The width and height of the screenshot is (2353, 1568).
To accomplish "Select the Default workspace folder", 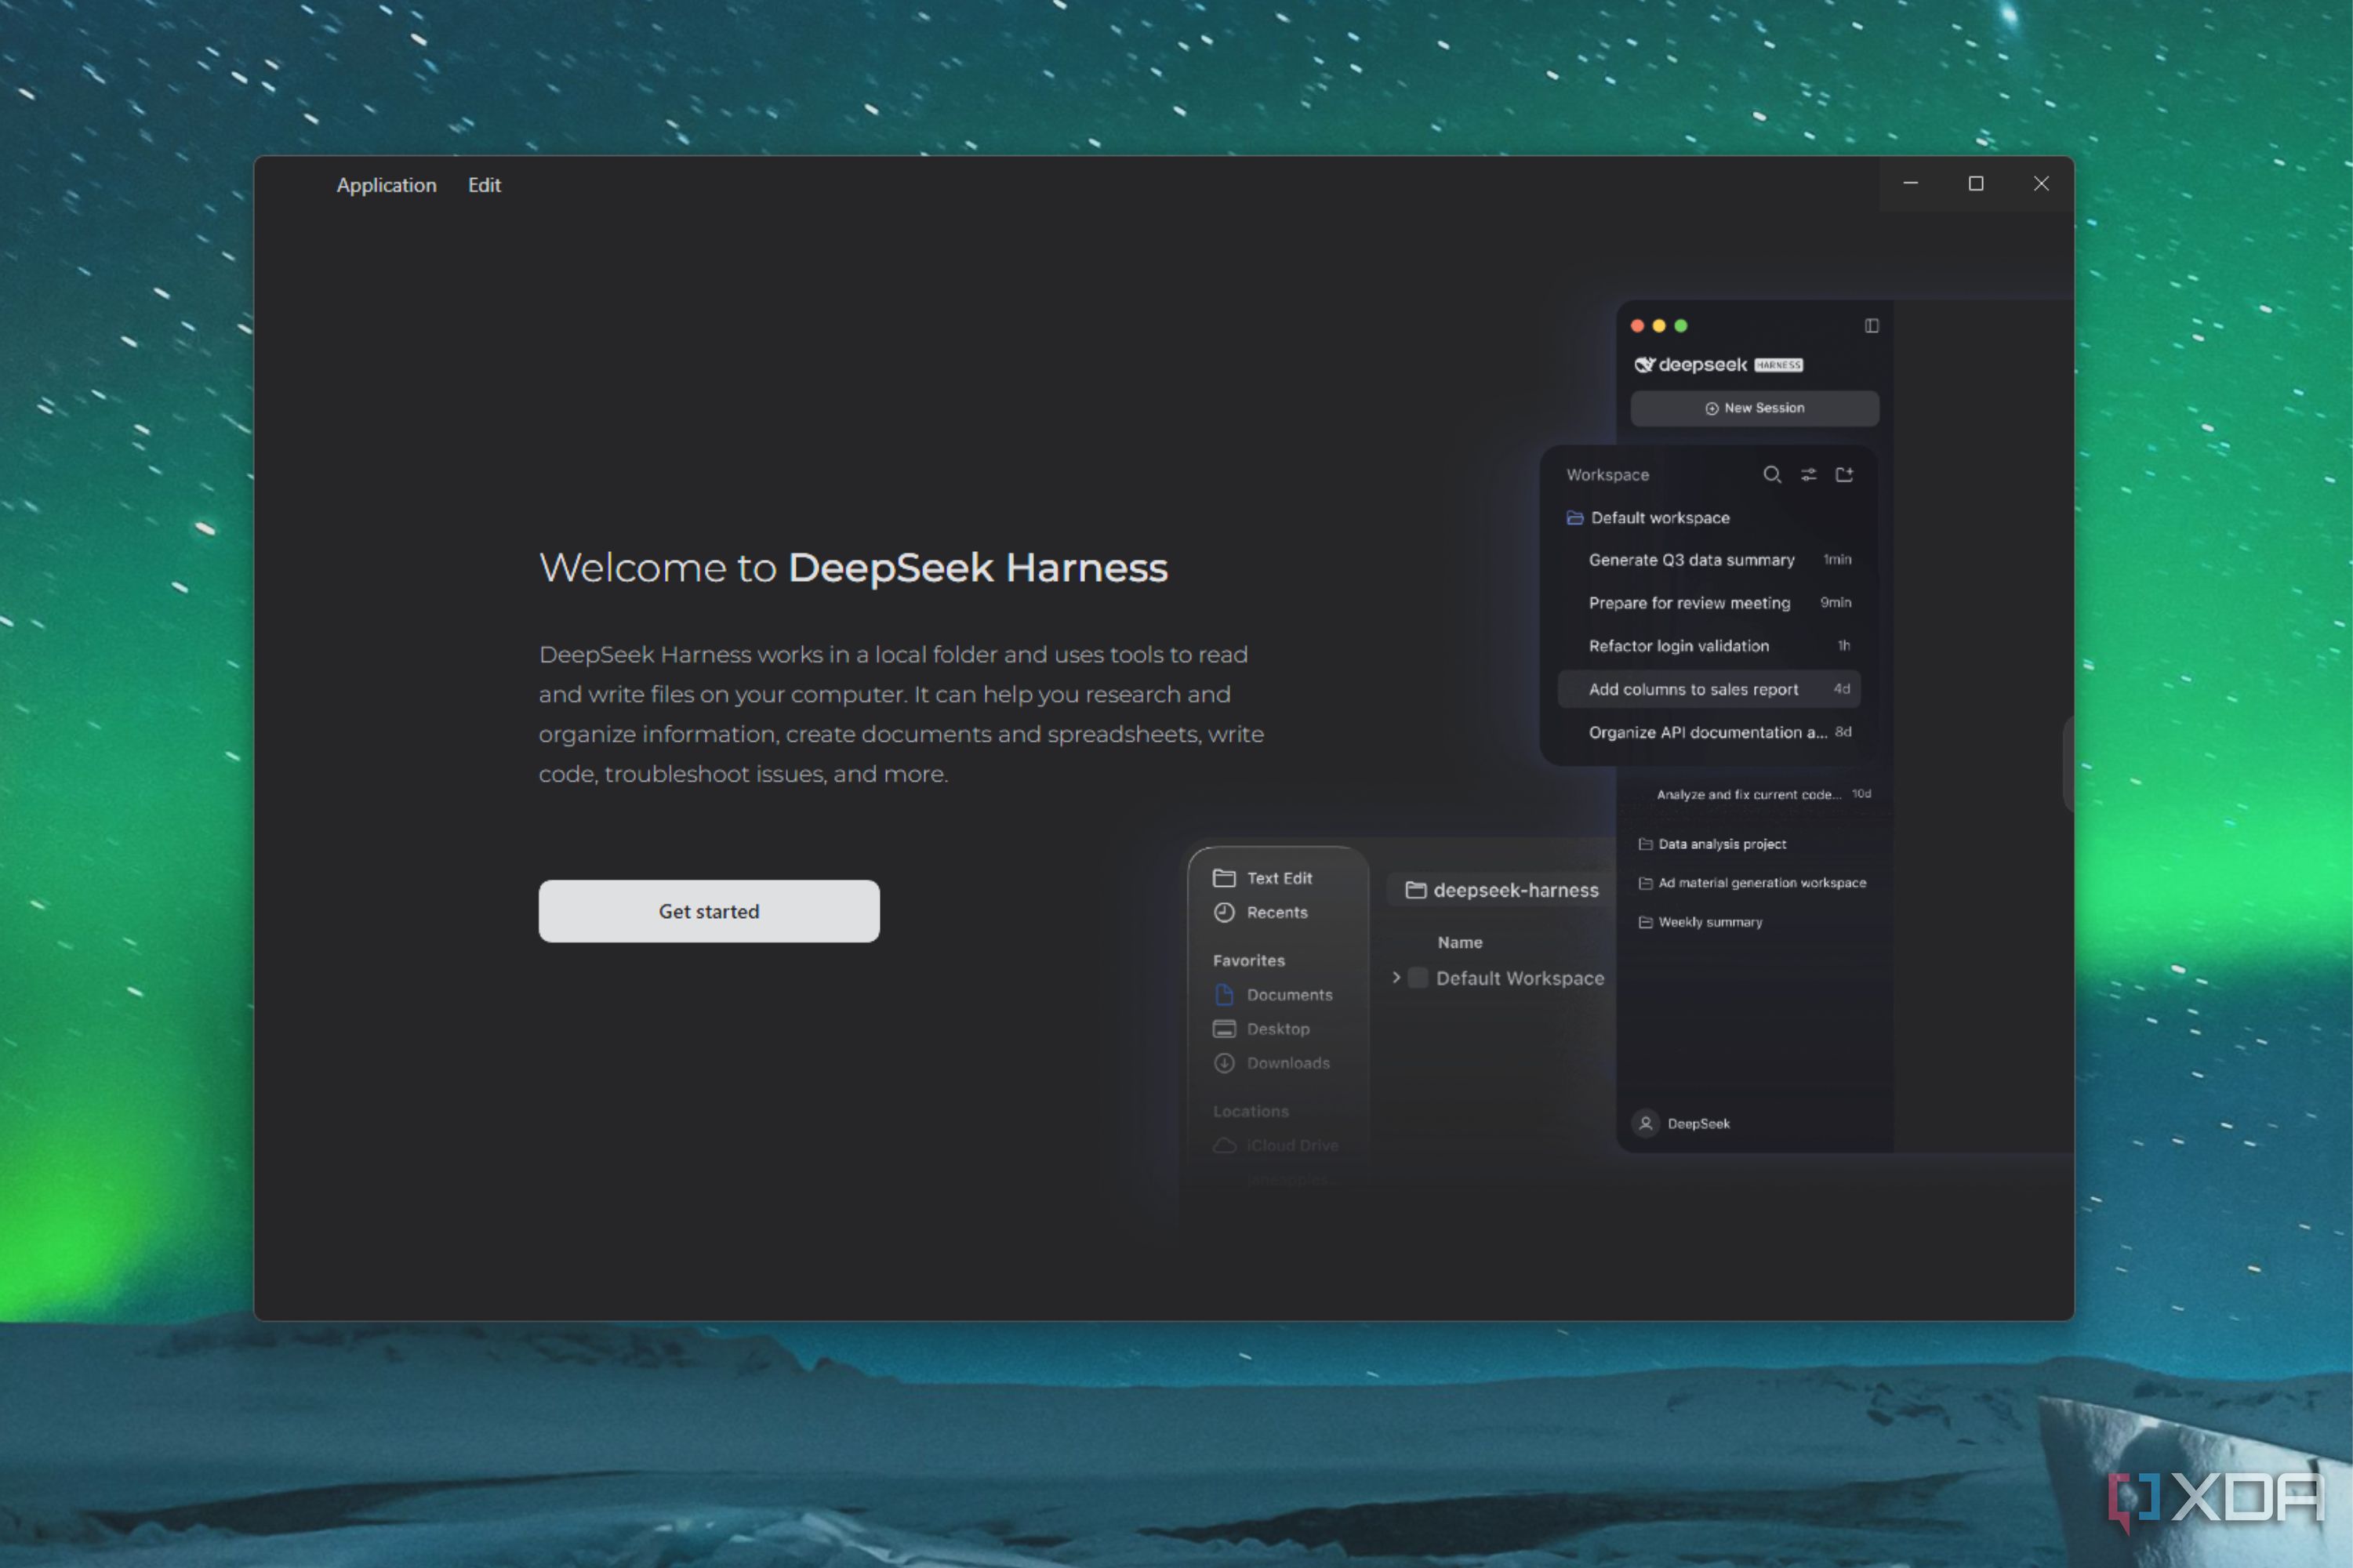I will tap(1648, 518).
